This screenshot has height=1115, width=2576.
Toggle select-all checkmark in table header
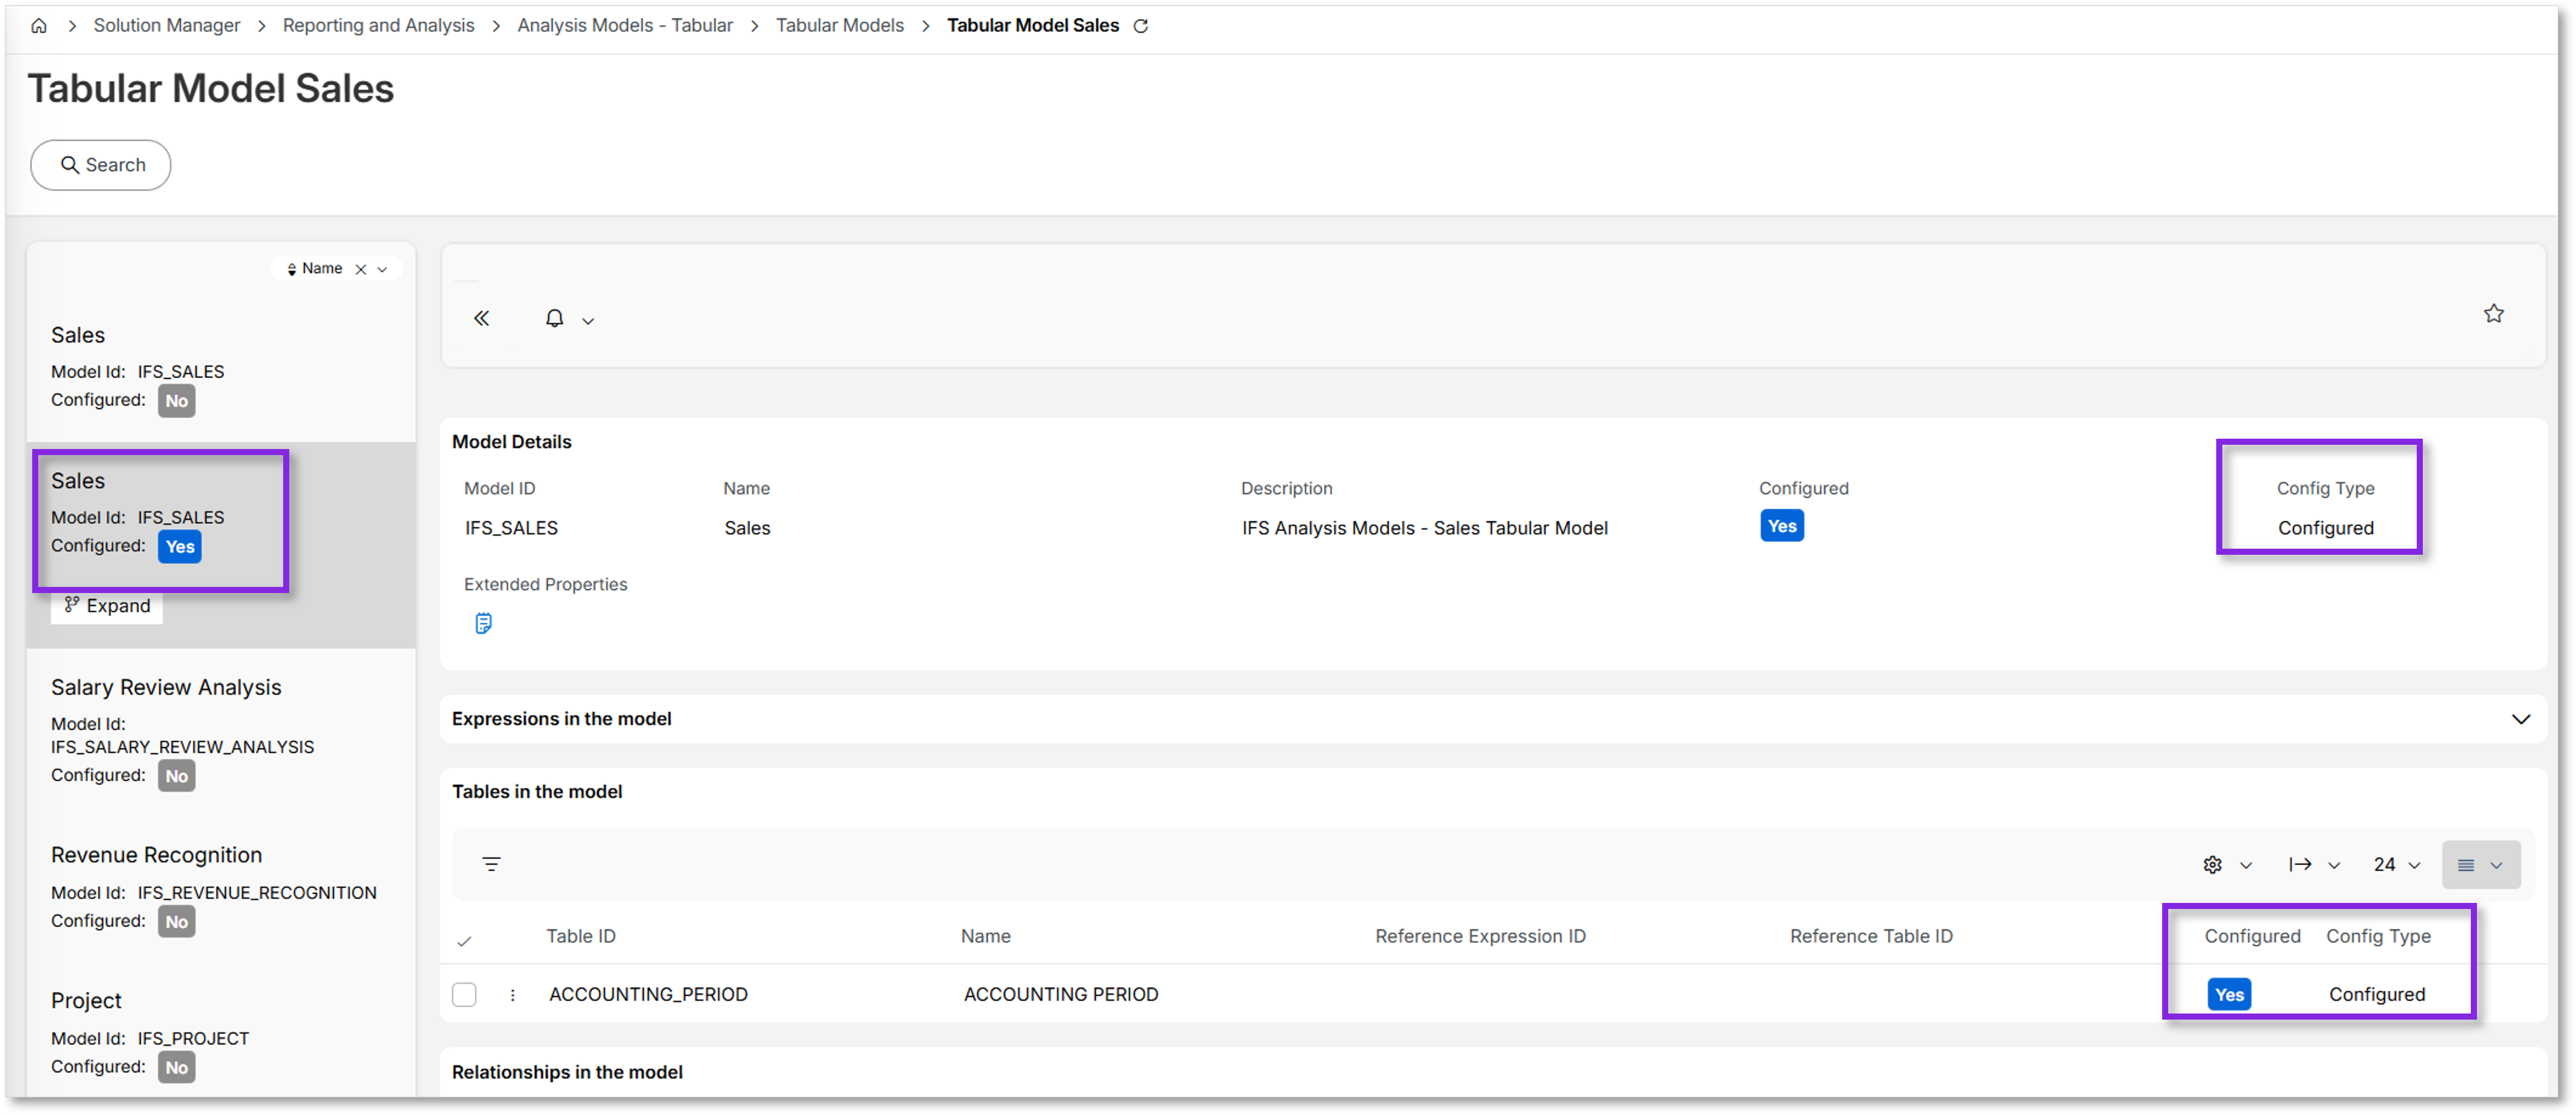(x=464, y=941)
